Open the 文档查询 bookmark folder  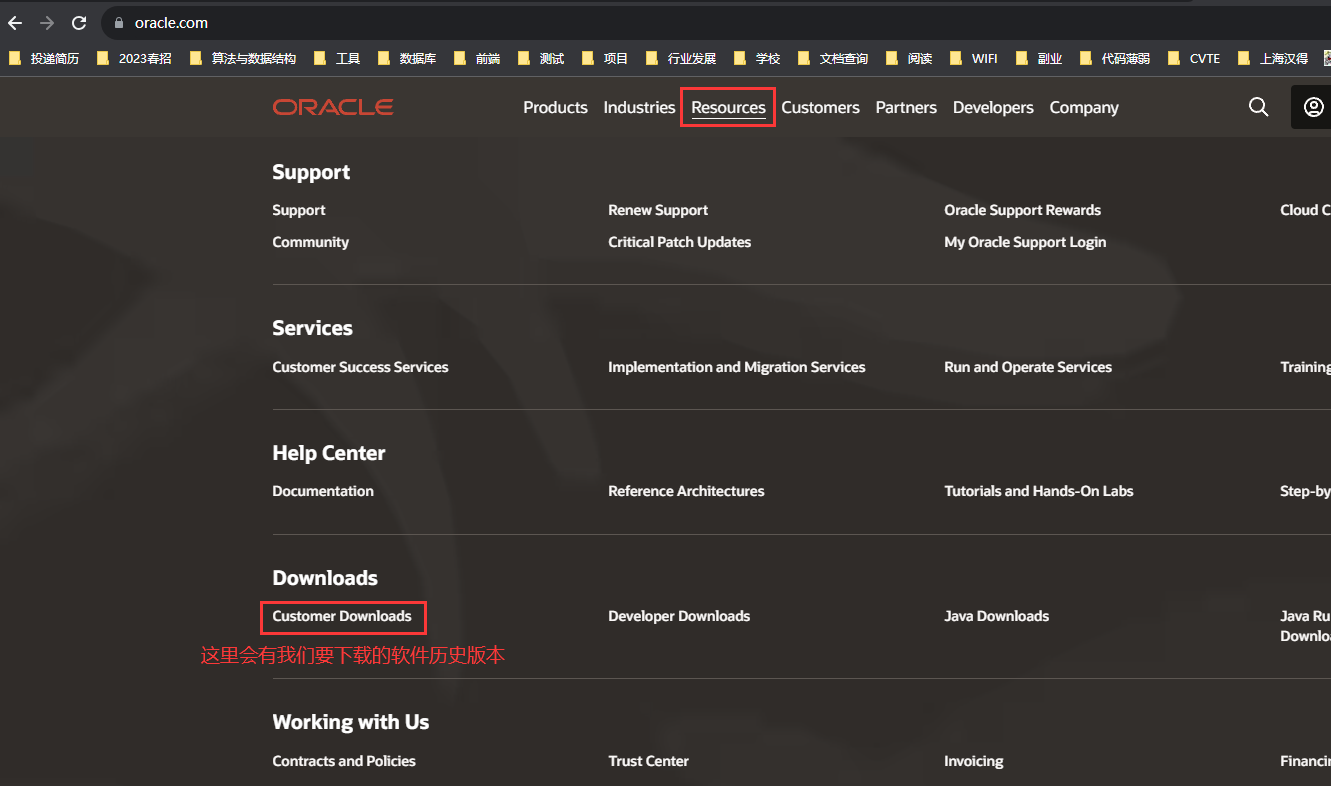click(x=833, y=58)
